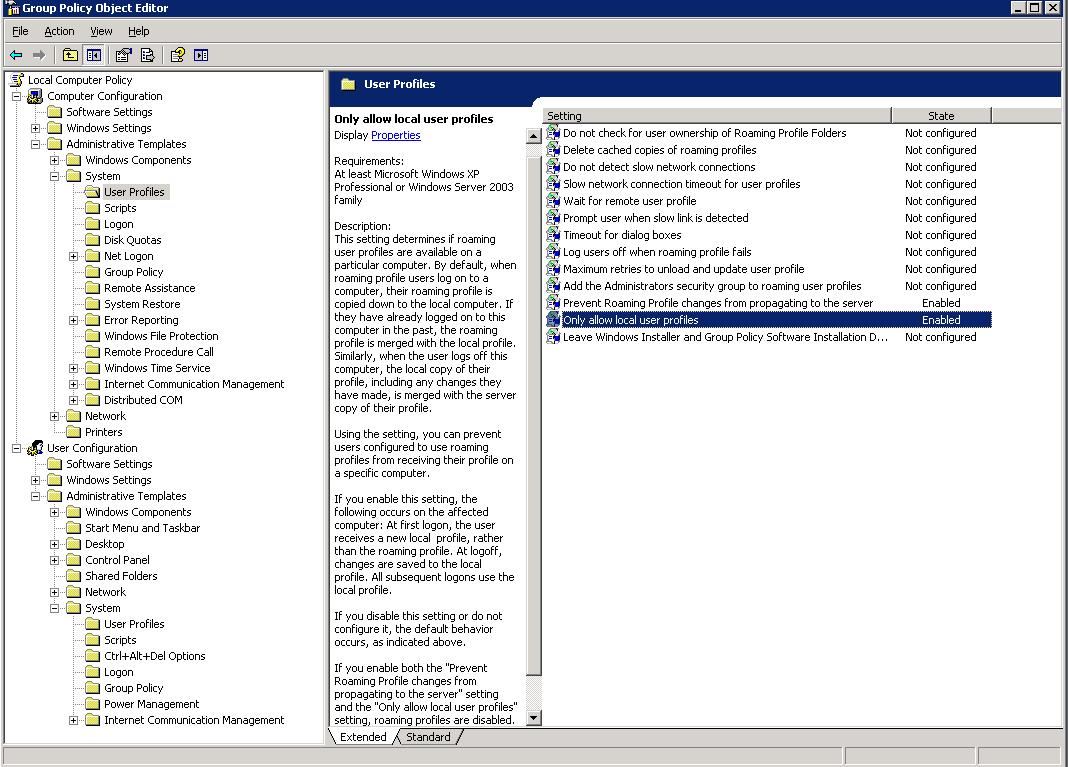Open Properties from the toolbar icon
The height and width of the screenshot is (767, 1068).
click(124, 55)
